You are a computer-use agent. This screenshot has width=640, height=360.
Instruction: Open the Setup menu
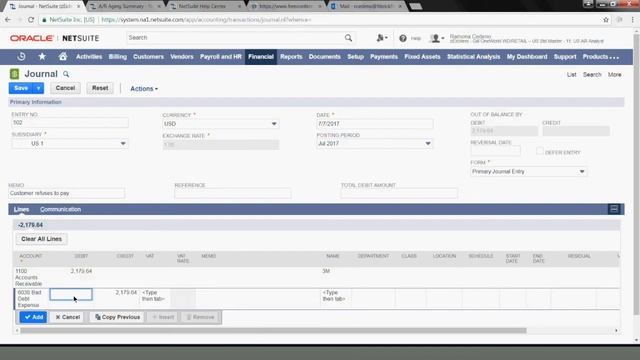pos(356,57)
